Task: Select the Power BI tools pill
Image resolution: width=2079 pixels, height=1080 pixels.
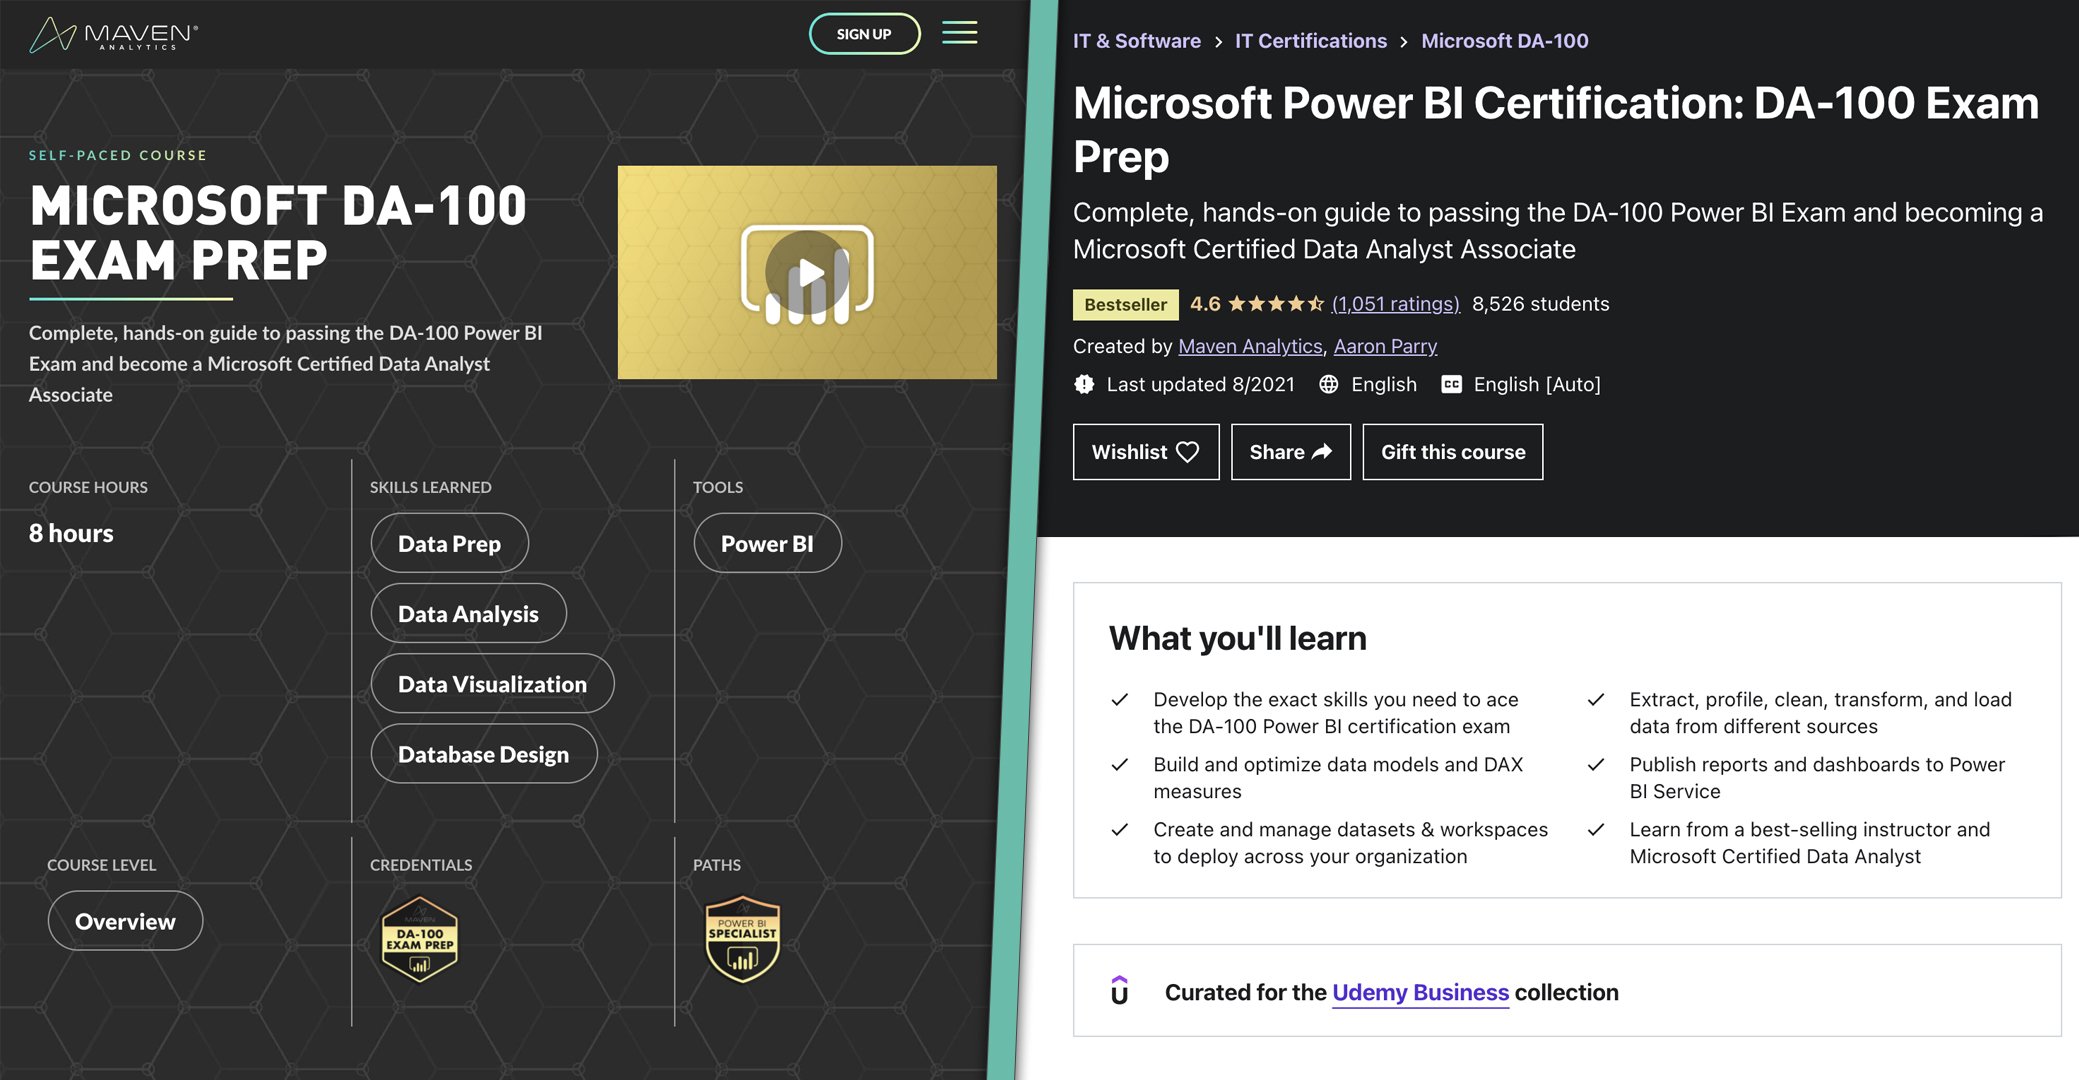Action: point(767,543)
